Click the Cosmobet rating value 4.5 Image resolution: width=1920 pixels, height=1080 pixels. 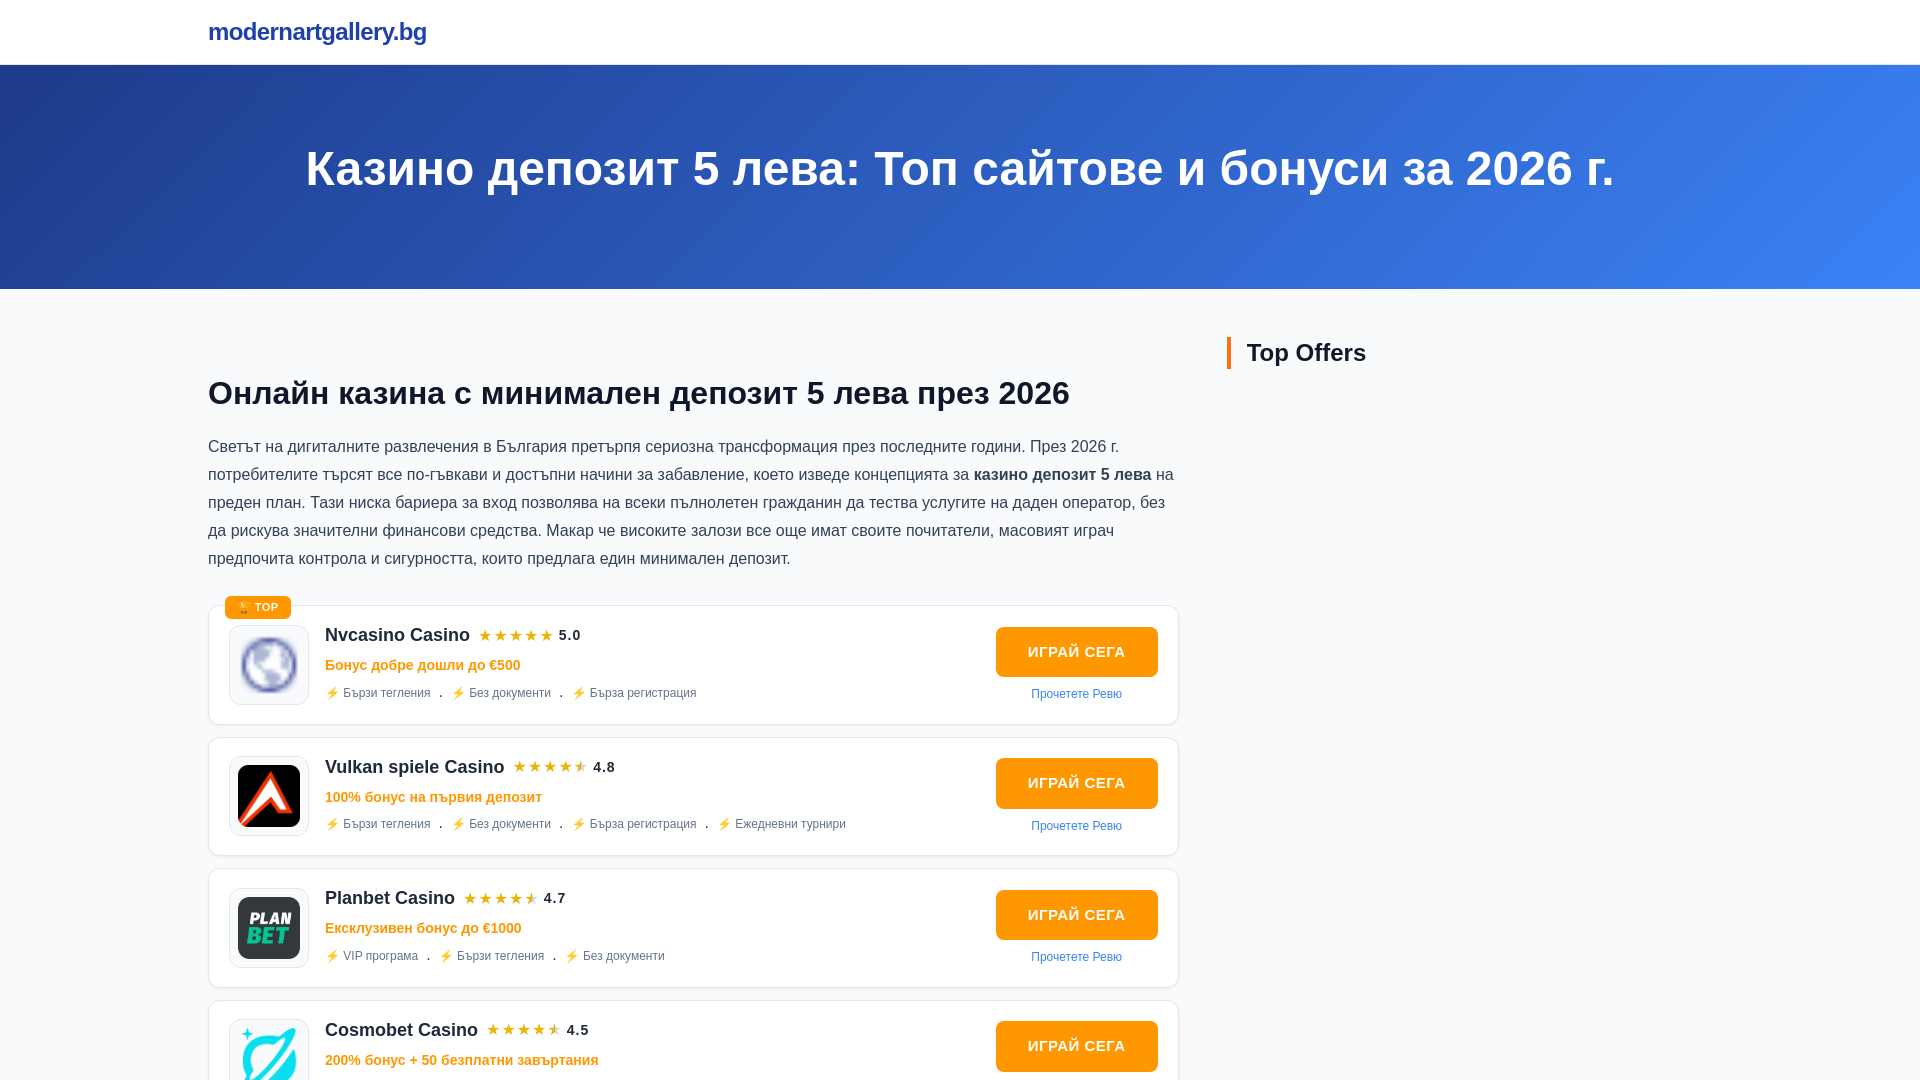pyautogui.click(x=578, y=1030)
